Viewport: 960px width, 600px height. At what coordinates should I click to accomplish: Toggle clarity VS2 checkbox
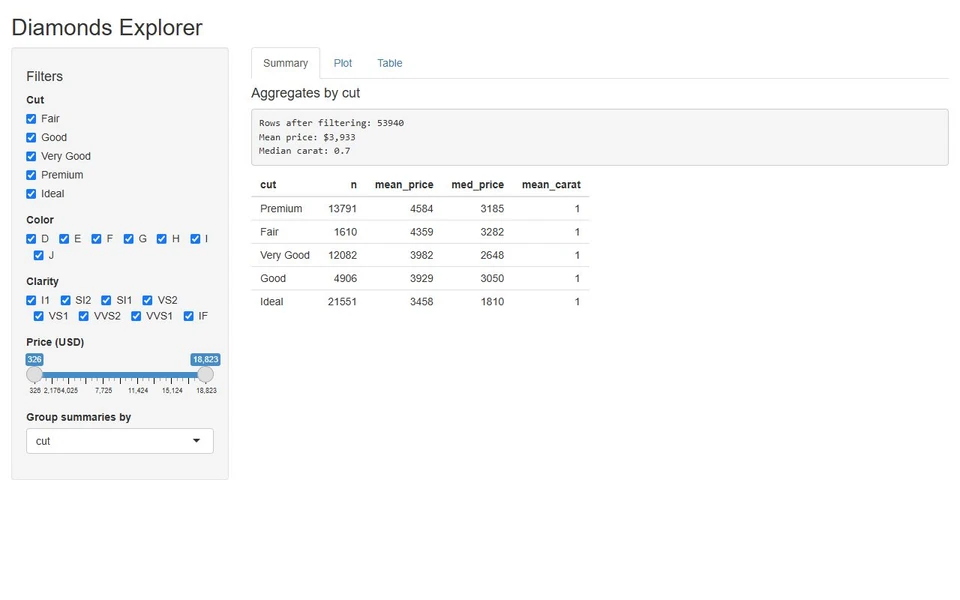pyautogui.click(x=148, y=300)
